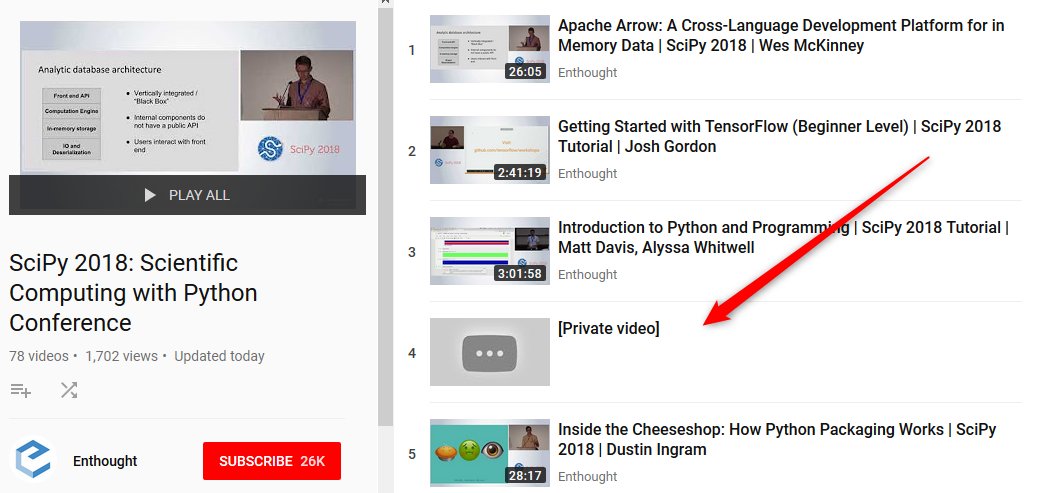Screen dimensions: 1061x493
Task: Click the 2:41:19 duration badge
Action: click(520, 172)
